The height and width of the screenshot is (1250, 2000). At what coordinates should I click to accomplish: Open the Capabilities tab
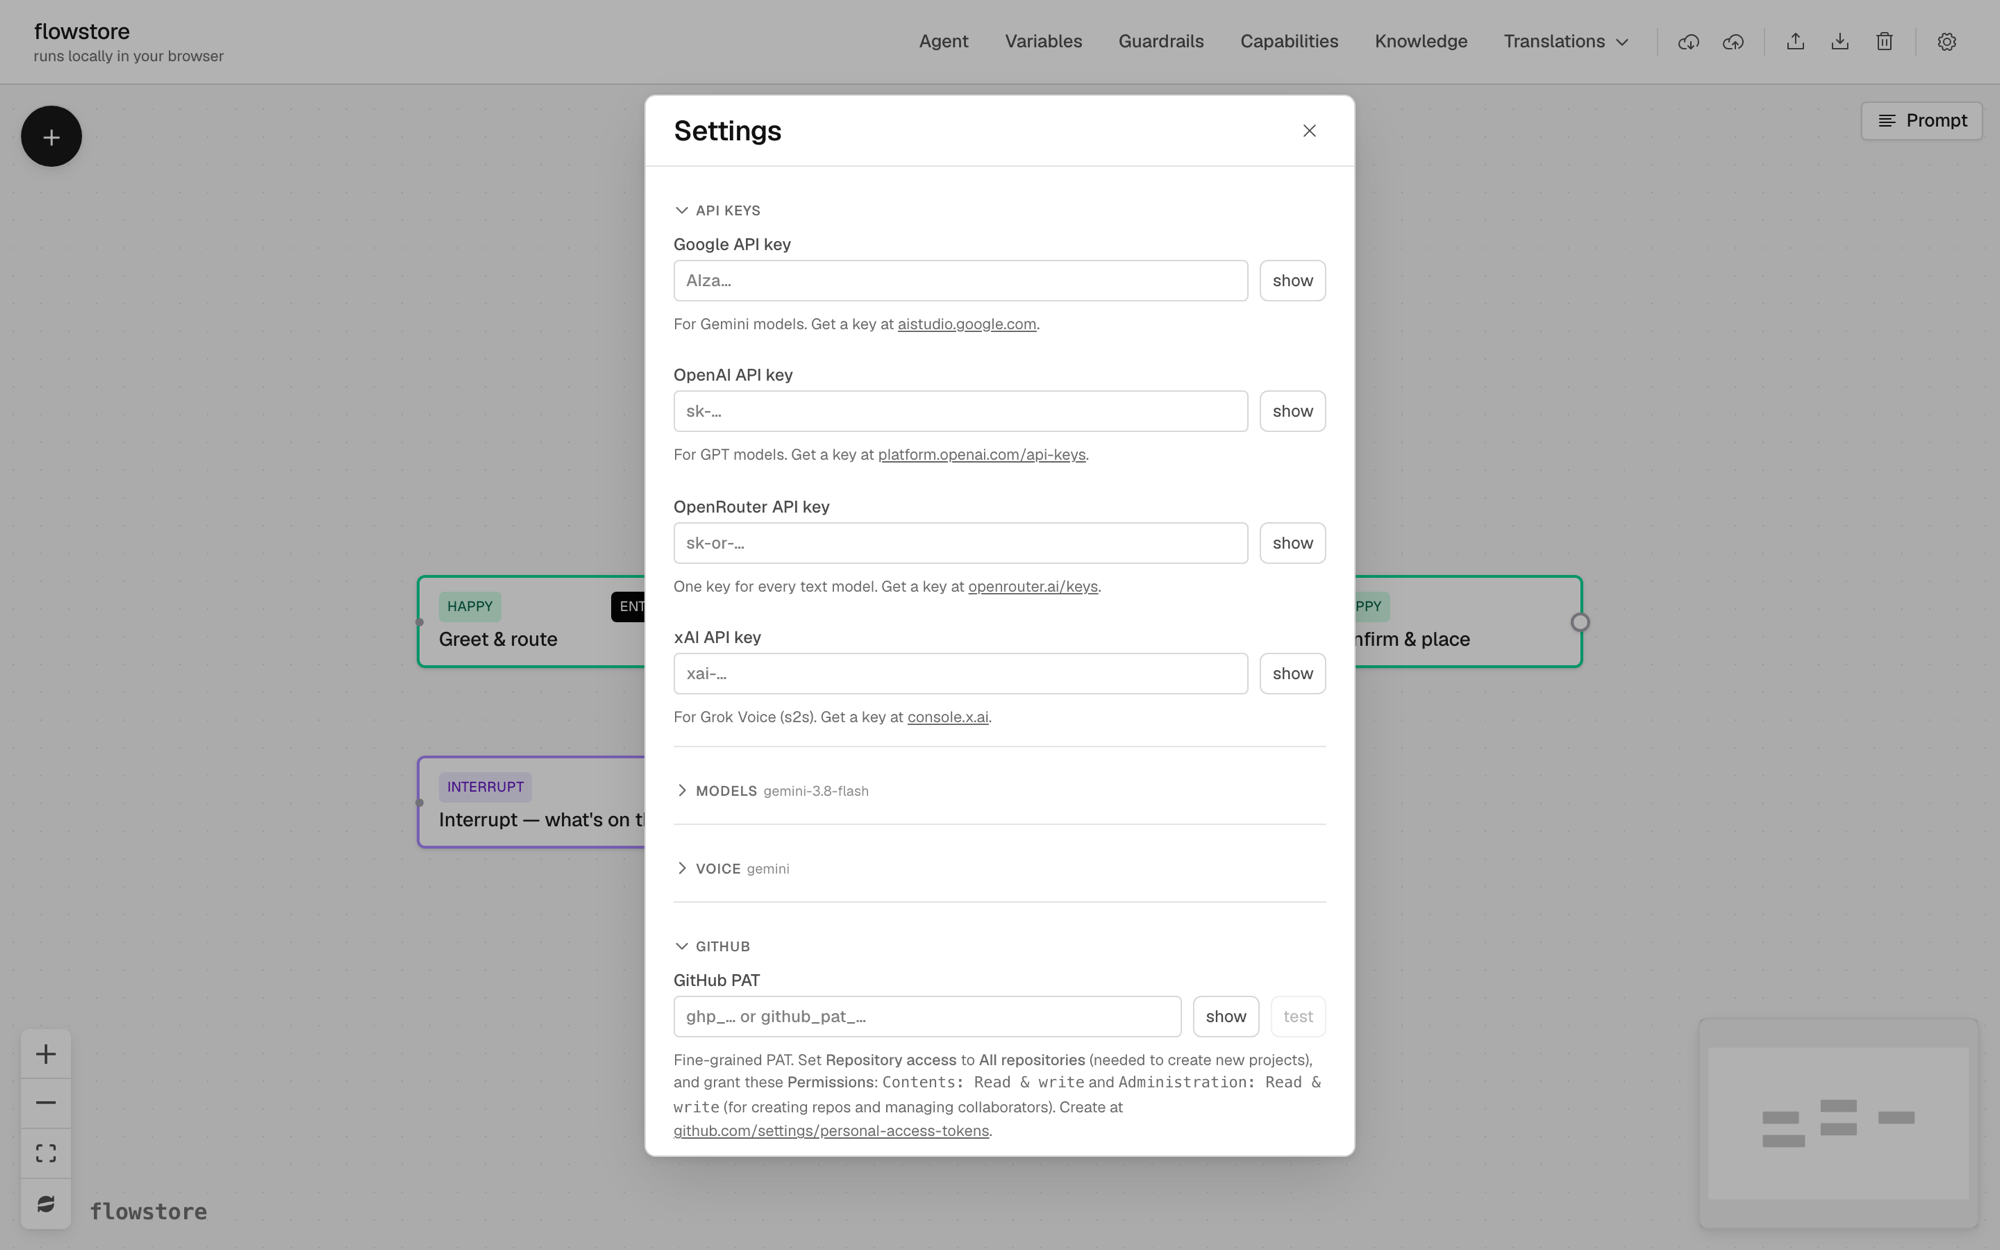click(x=1289, y=42)
